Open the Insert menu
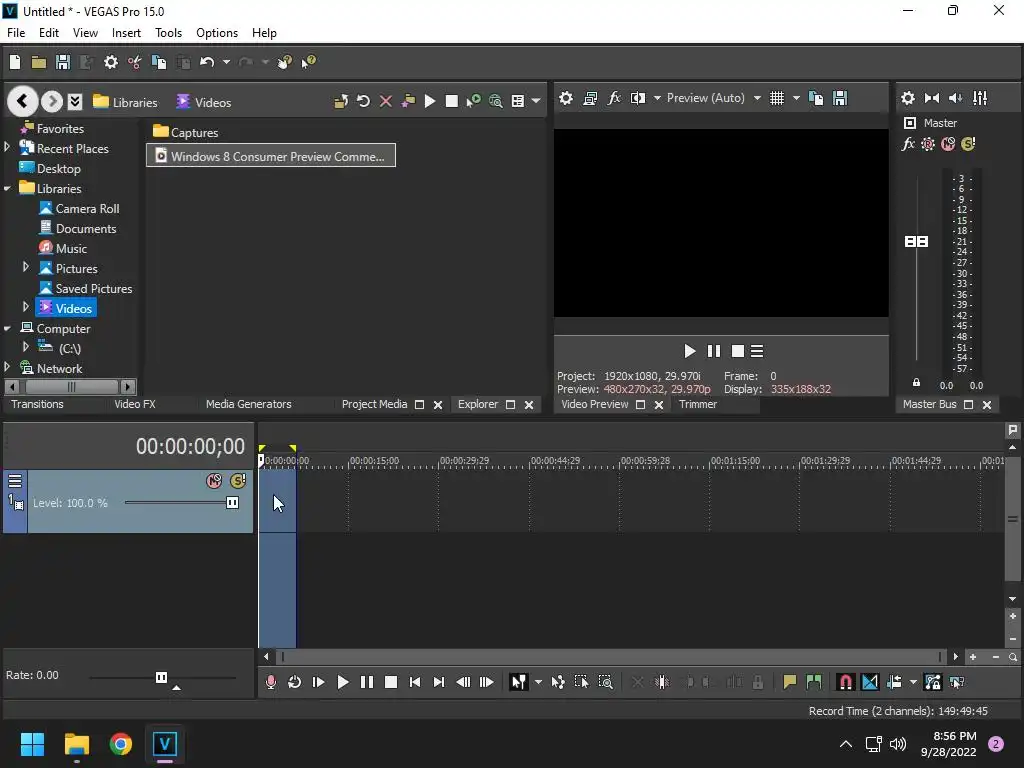 coord(126,33)
